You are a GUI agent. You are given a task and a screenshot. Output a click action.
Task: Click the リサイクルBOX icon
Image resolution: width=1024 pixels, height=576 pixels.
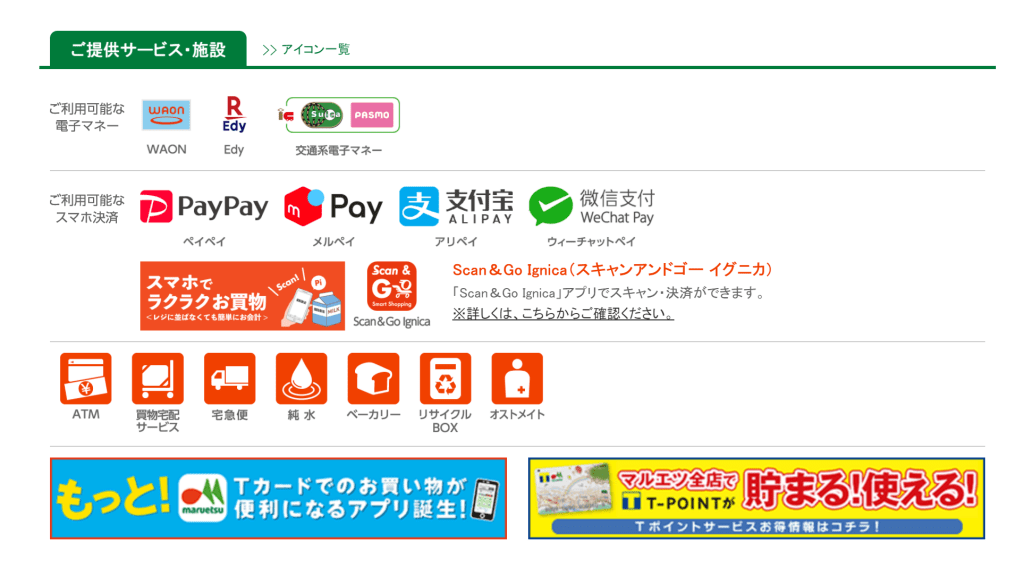tap(445, 379)
